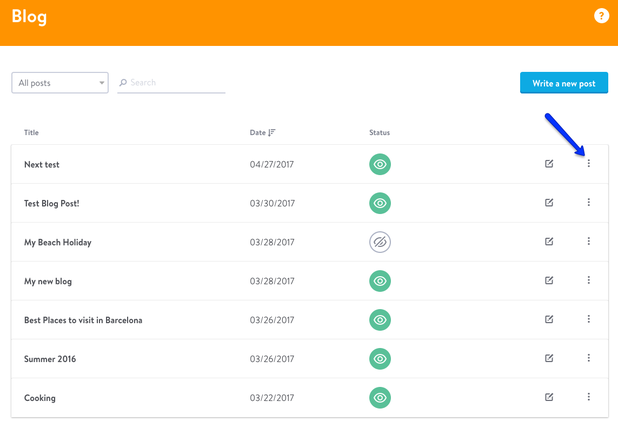This screenshot has height=428, width=618.
Task: Click the search magnifier icon
Action: (123, 82)
